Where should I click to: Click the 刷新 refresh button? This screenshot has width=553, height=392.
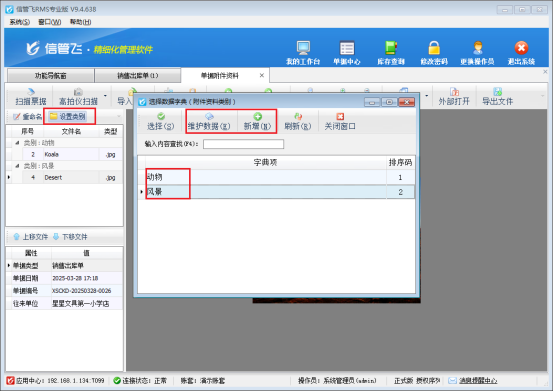(298, 121)
